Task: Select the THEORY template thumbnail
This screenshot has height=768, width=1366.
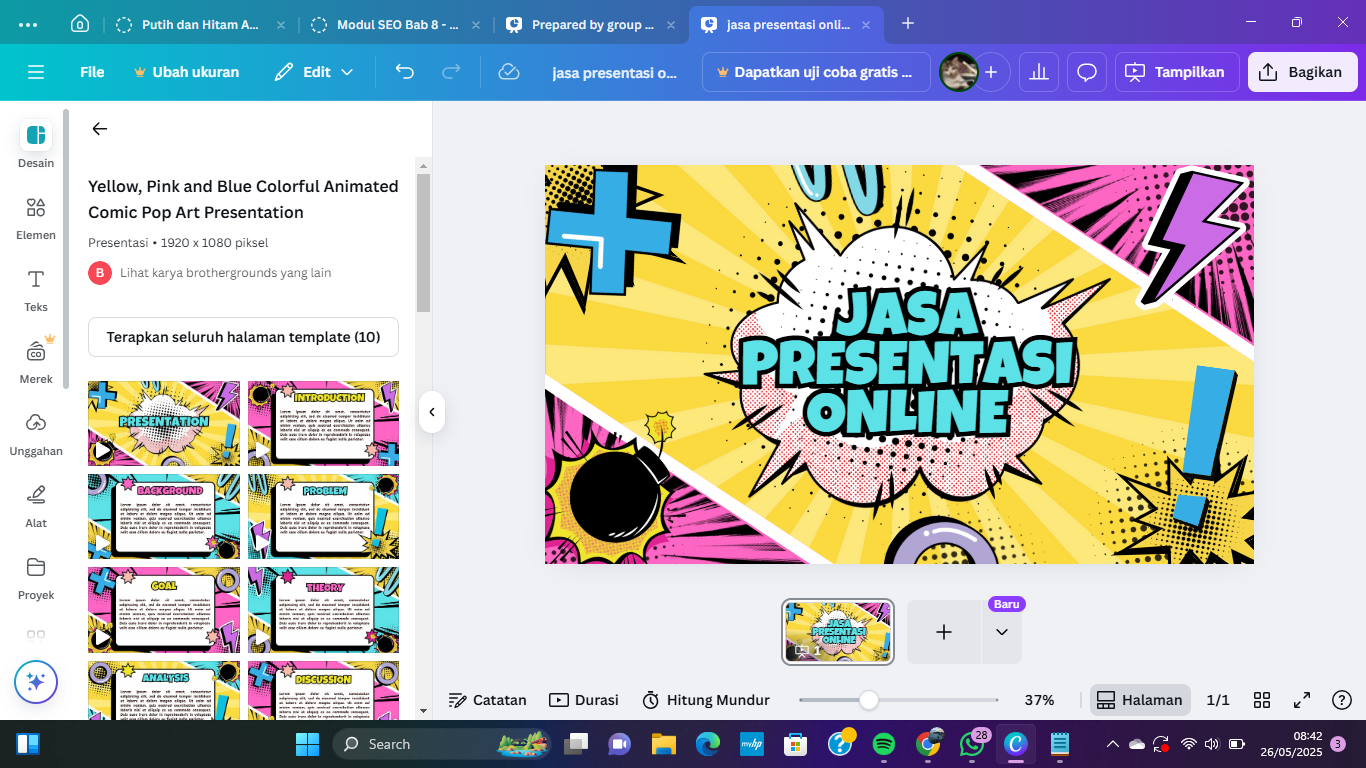Action: click(x=323, y=609)
